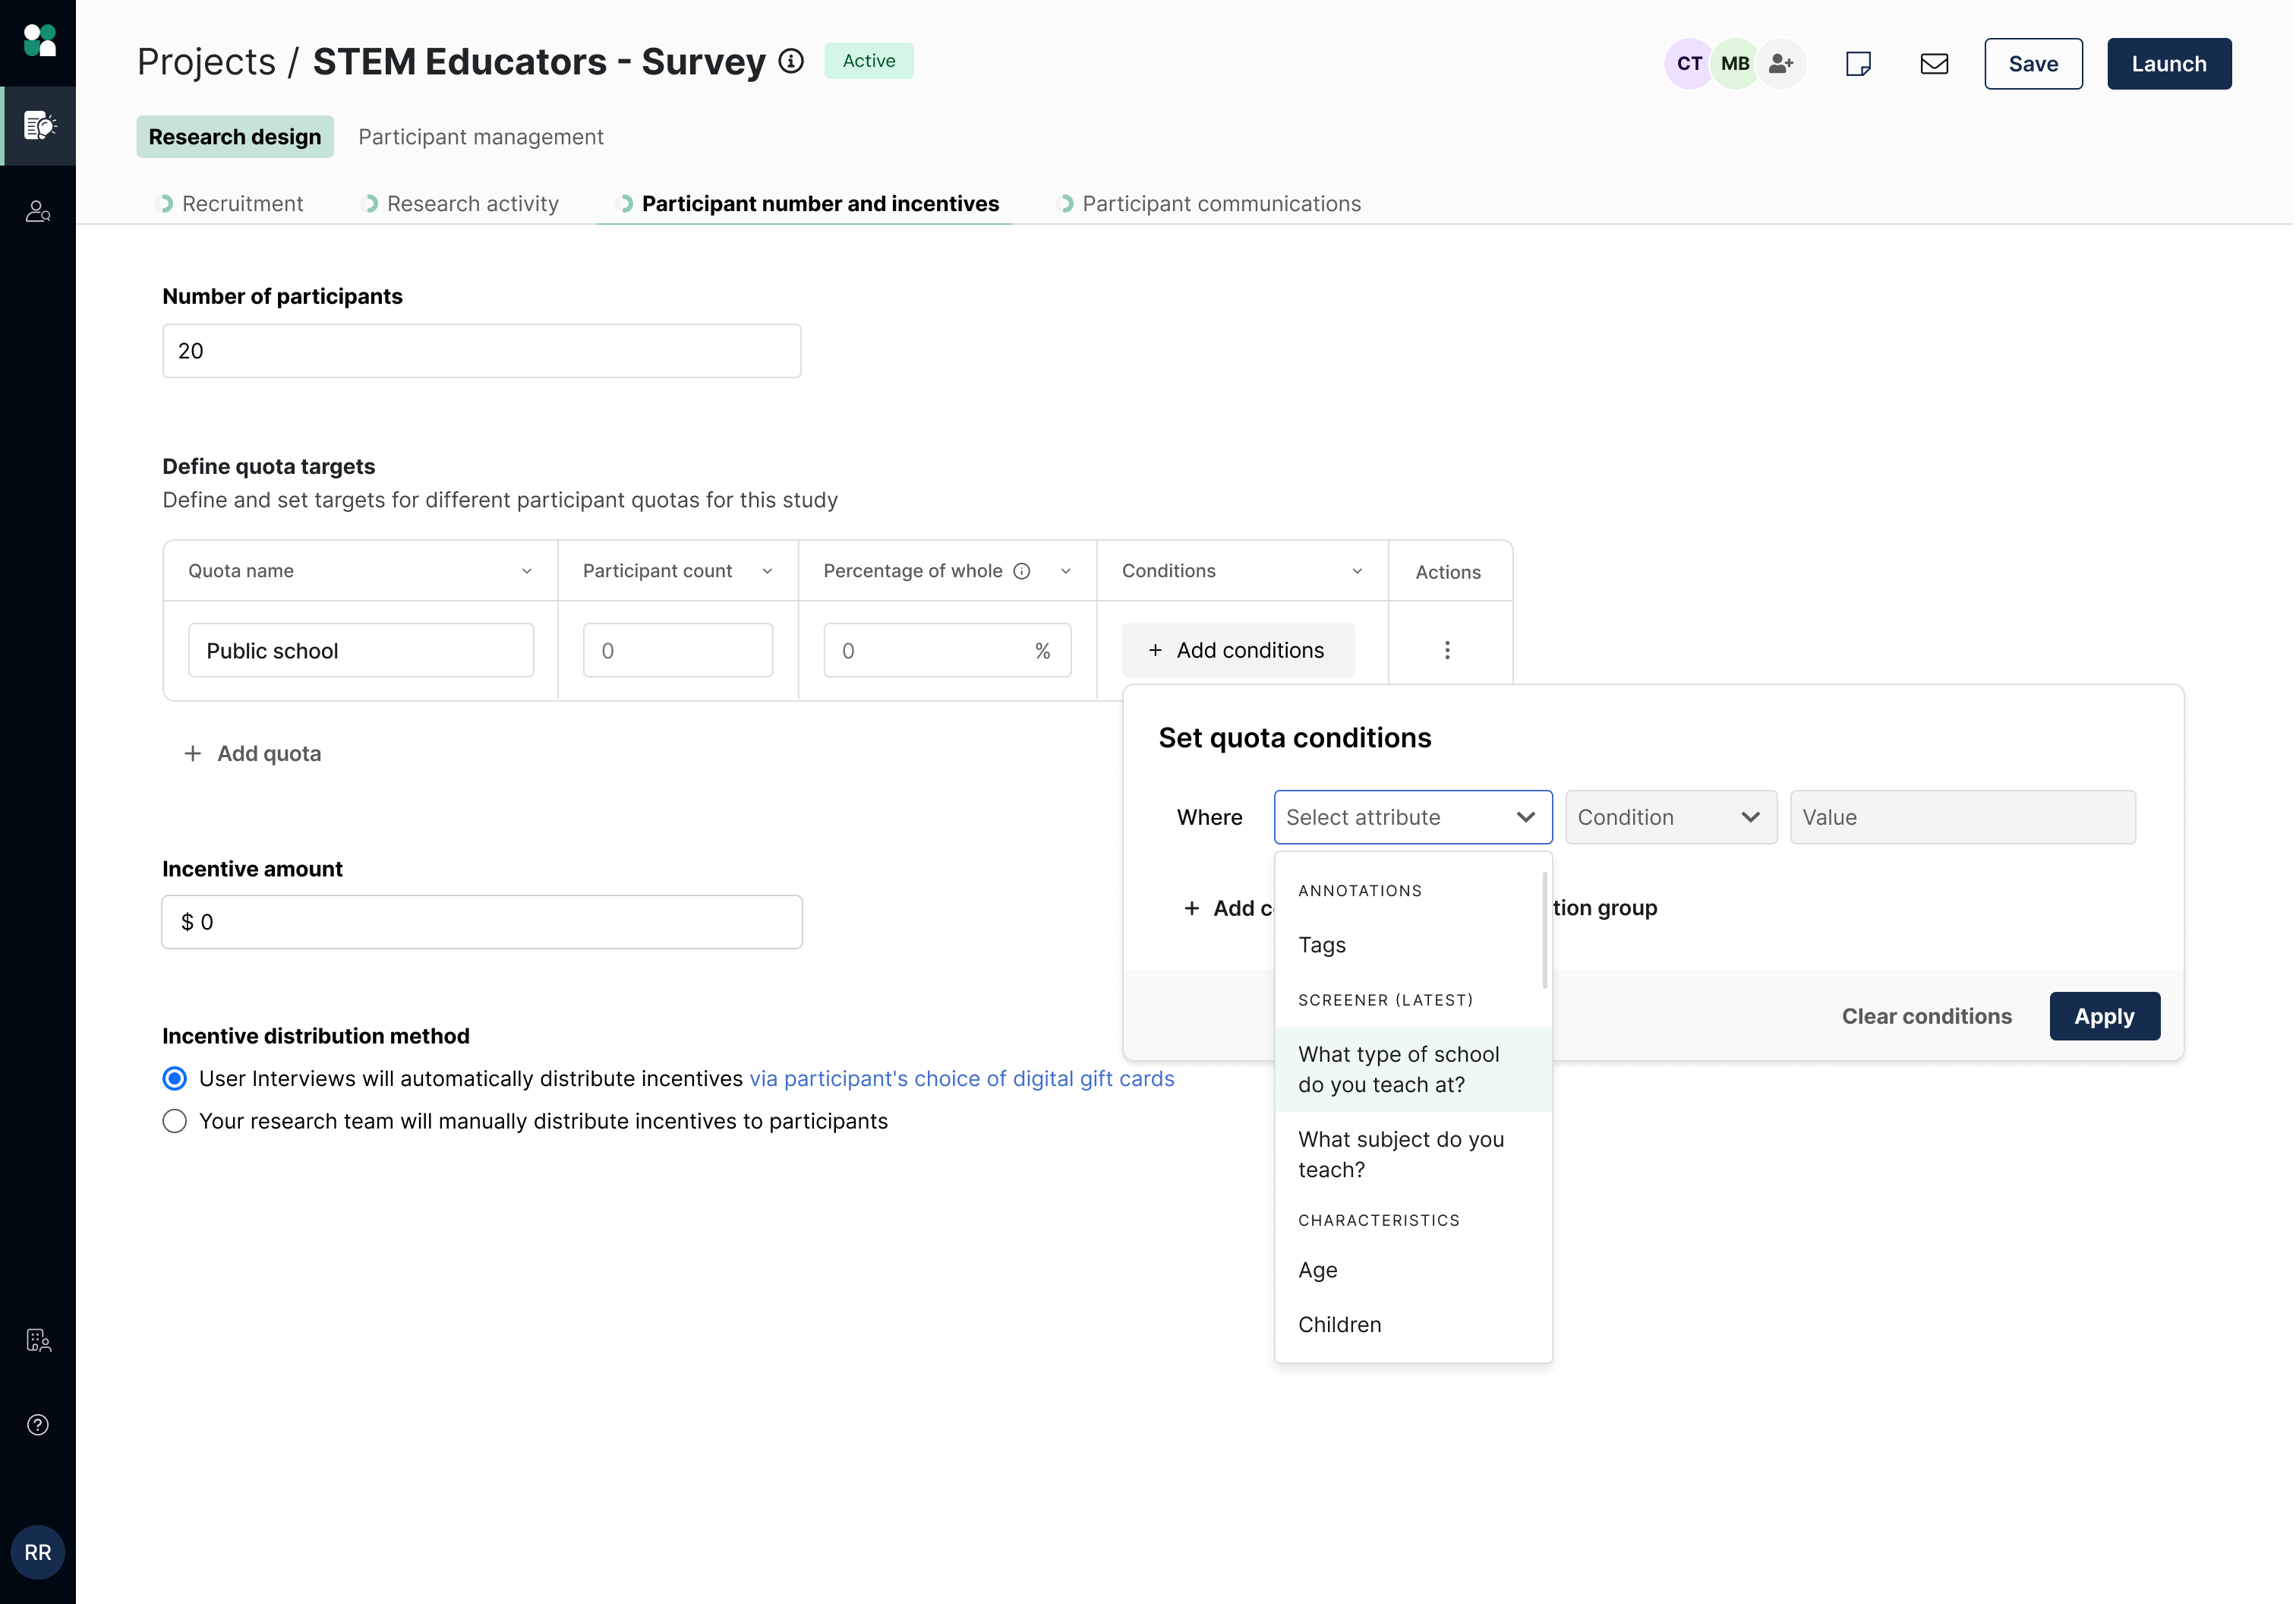Click the project info icon beside title
The width and height of the screenshot is (2296, 1604).
(x=791, y=62)
